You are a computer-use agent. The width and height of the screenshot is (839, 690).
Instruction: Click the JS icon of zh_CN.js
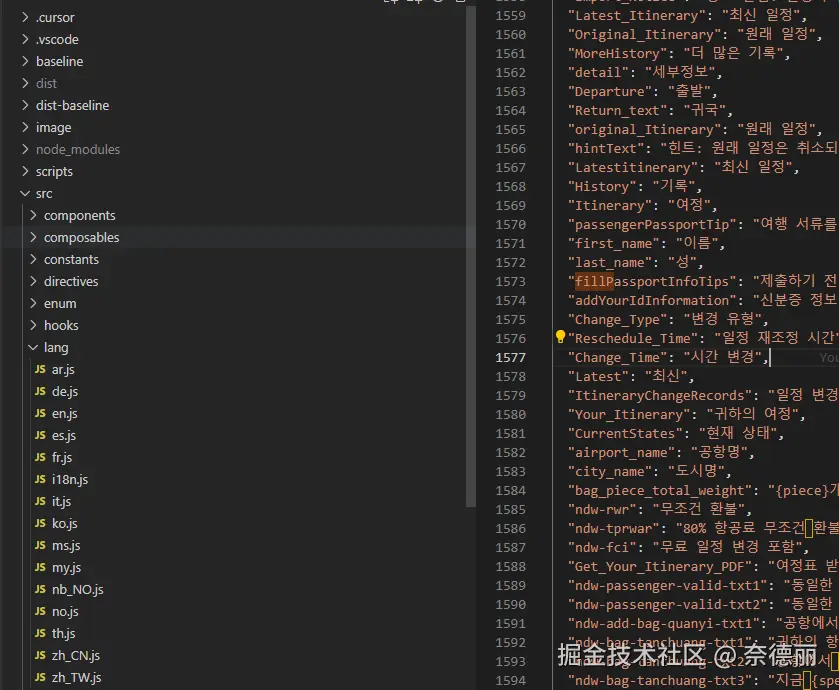40,655
